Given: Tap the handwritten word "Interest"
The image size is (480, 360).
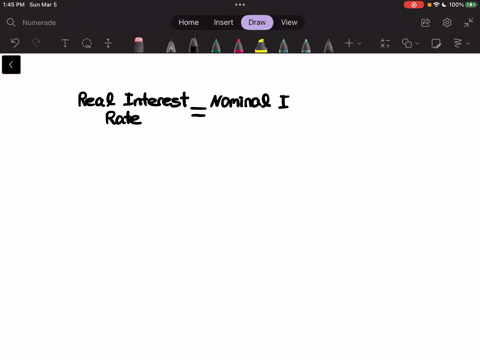Looking at the screenshot, I should [x=156, y=100].
